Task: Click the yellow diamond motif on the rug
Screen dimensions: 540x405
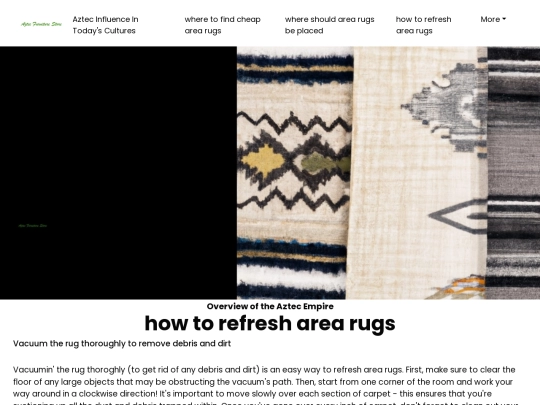Action: 263,160
